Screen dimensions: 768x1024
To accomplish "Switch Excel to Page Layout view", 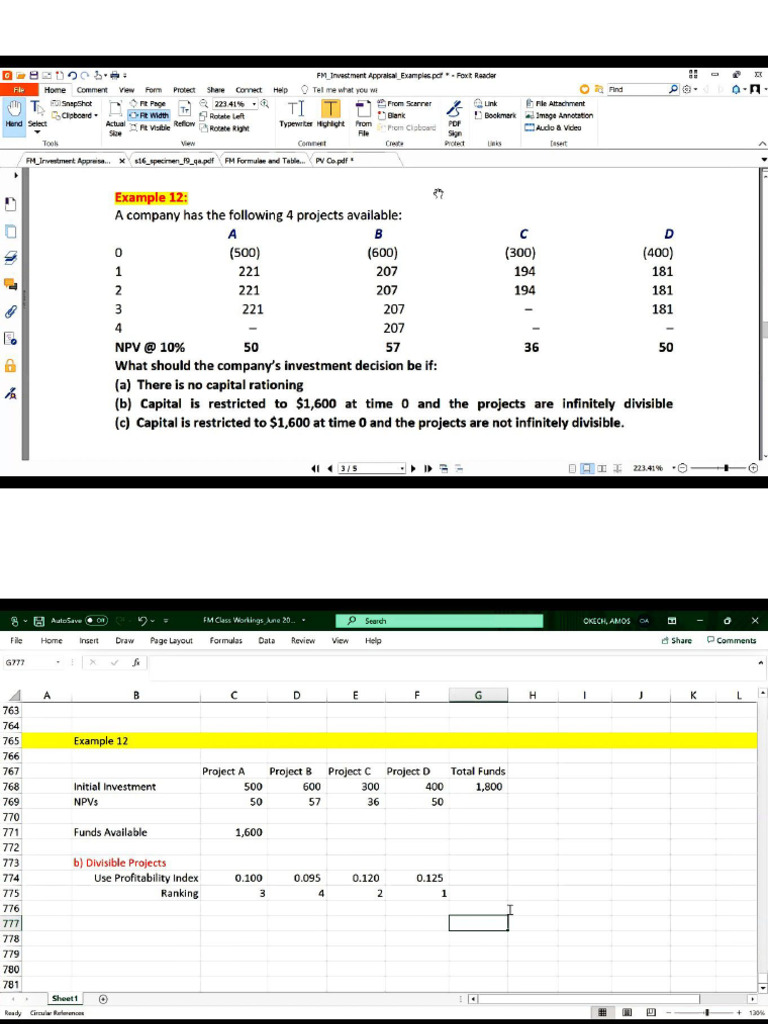I will (628, 1013).
